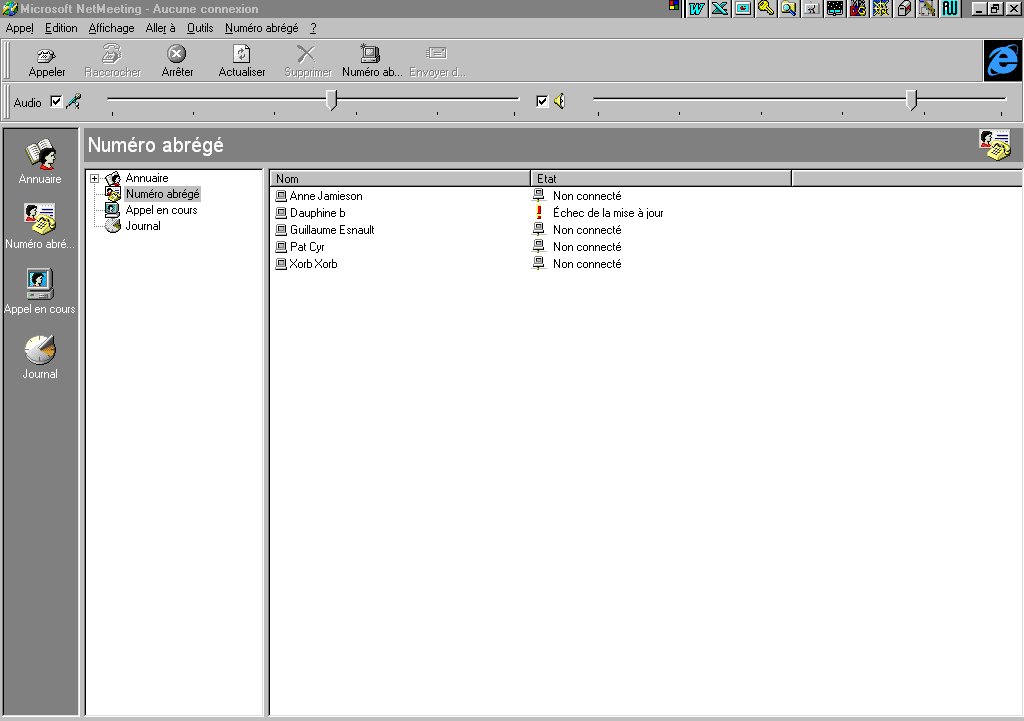
Task: Sort list by Etat column header
Action: [x=660, y=179]
